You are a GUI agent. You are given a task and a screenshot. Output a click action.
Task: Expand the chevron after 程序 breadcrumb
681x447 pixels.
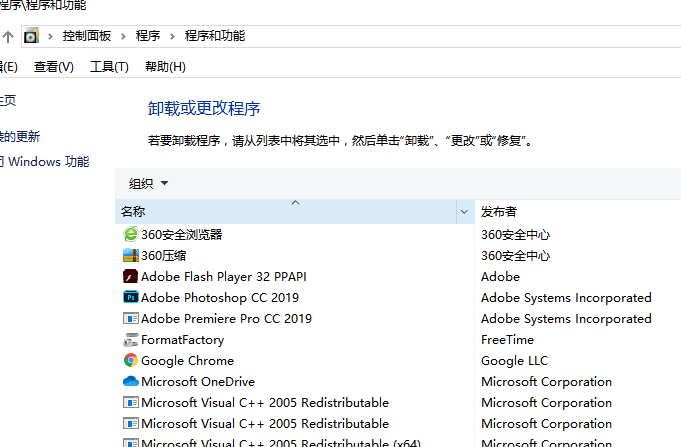172,36
